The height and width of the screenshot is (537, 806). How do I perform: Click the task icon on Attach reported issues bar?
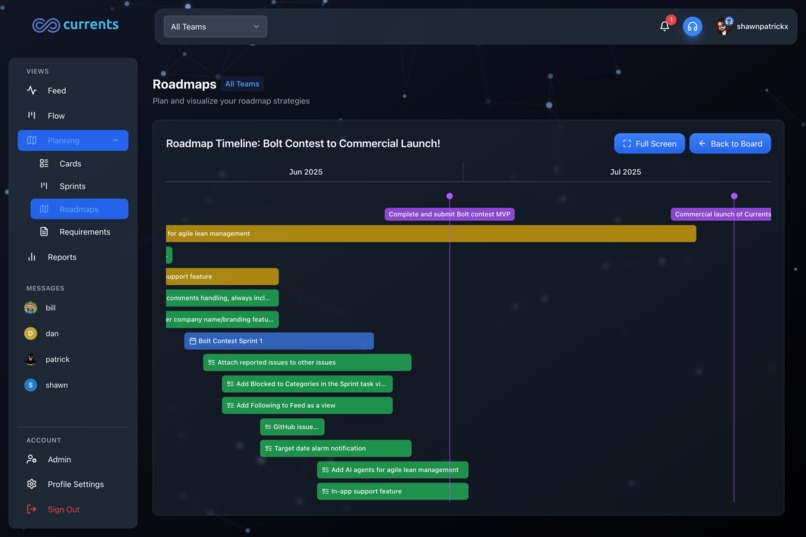pyautogui.click(x=211, y=363)
